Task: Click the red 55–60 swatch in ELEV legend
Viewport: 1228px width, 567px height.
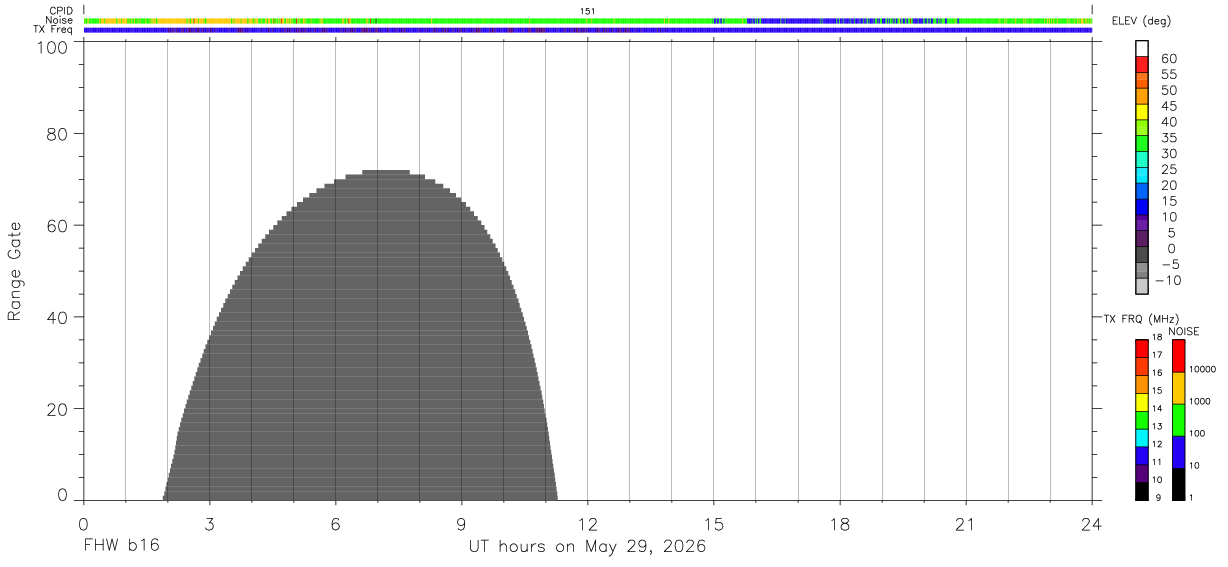Action: point(1142,65)
